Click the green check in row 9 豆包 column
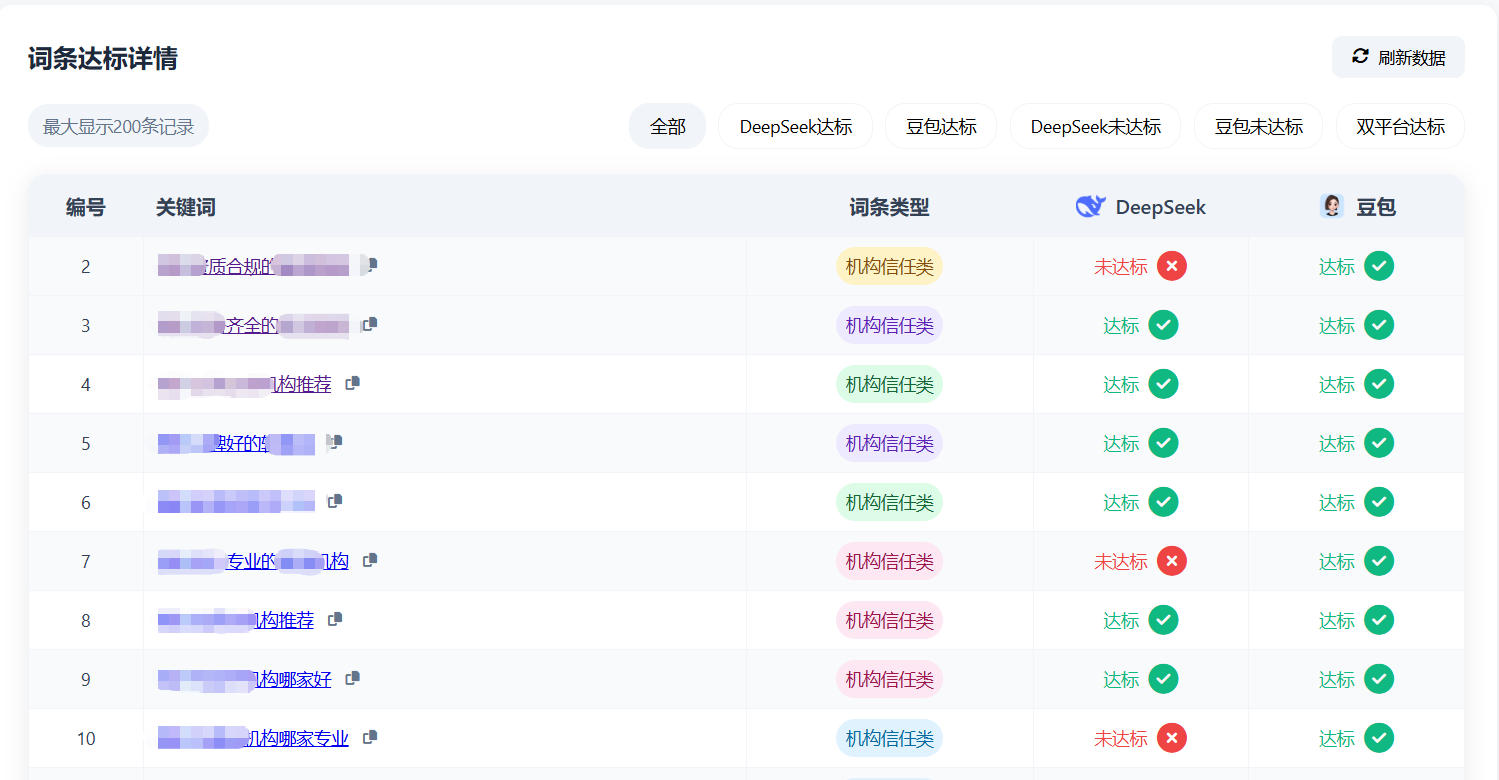 [x=1379, y=679]
